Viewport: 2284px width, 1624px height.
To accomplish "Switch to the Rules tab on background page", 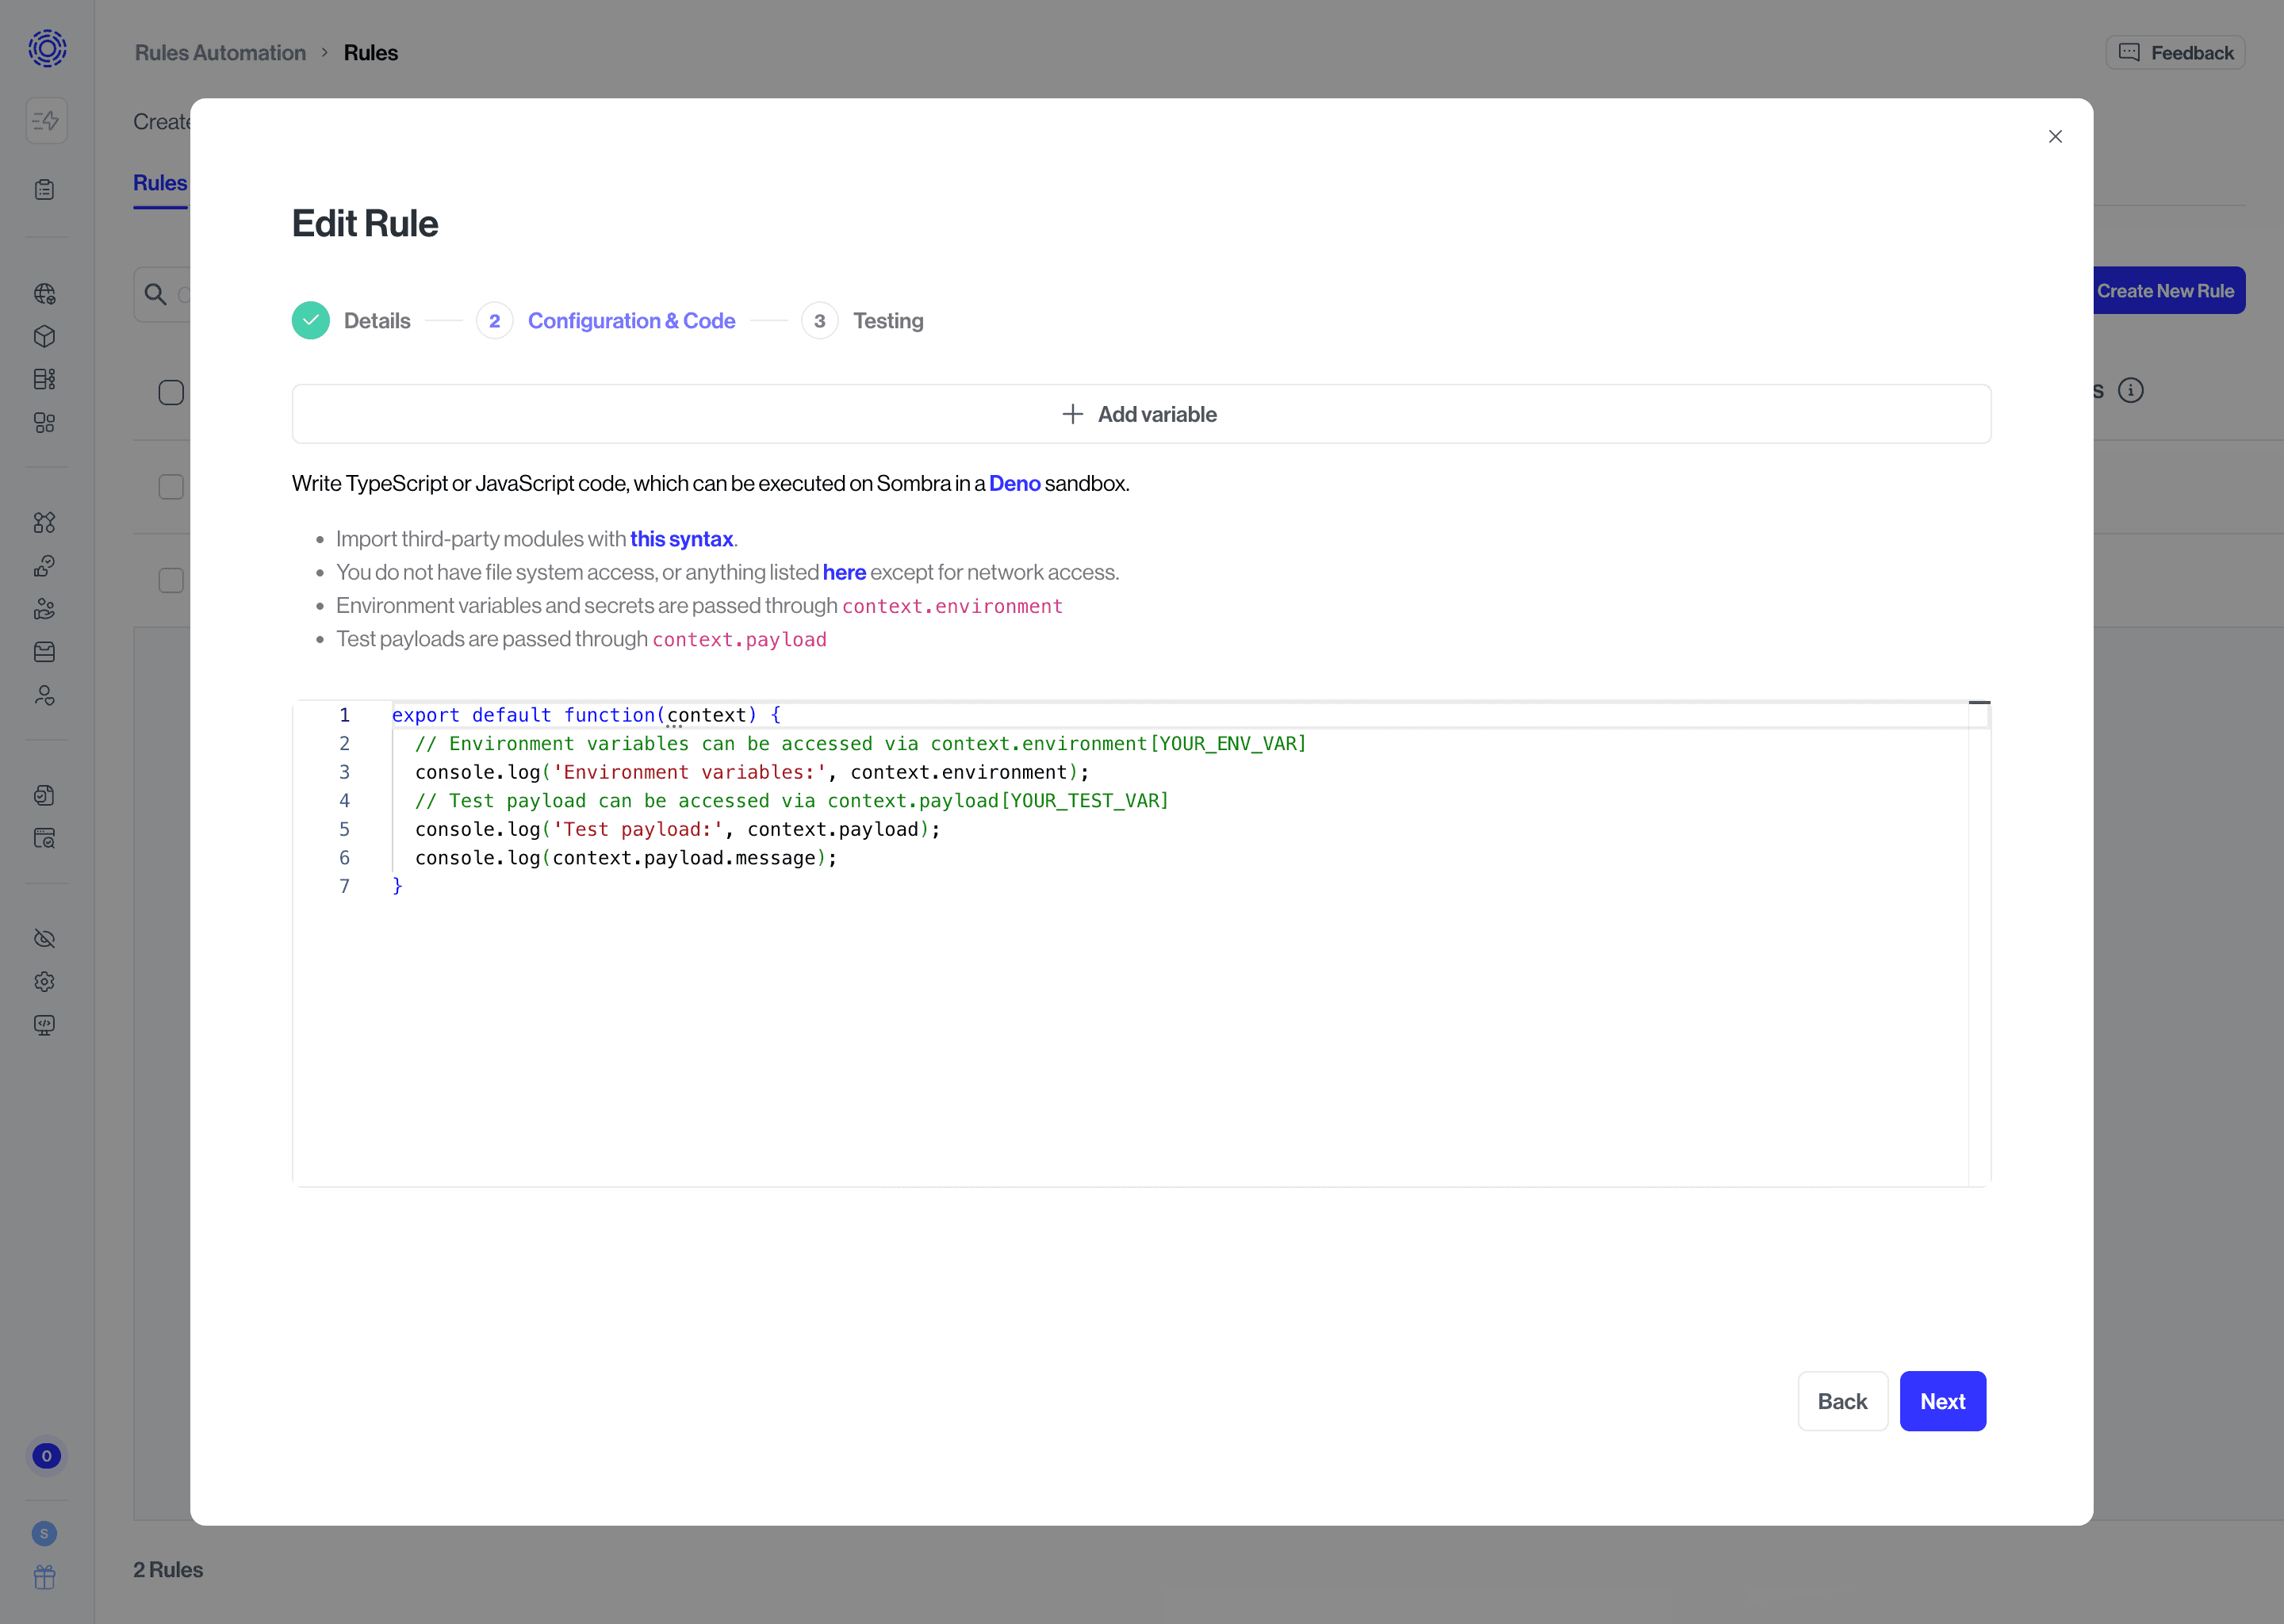I will click(160, 183).
